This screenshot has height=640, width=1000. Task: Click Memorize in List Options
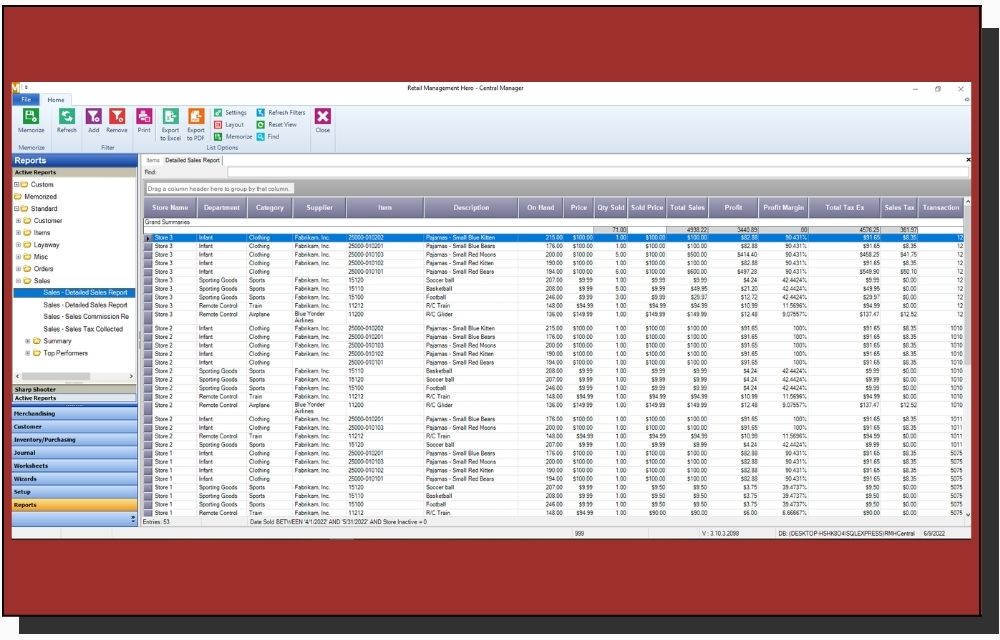pos(233,136)
